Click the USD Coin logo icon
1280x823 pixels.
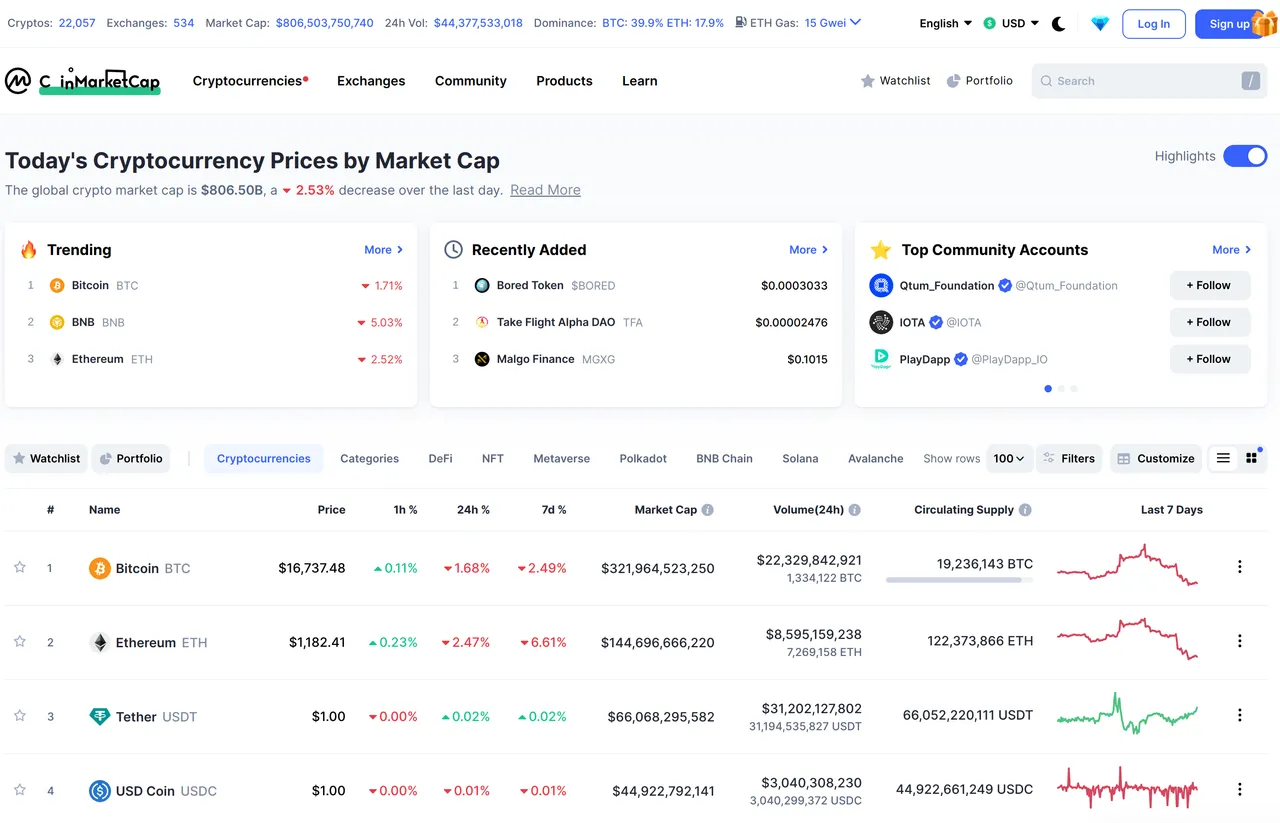pyautogui.click(x=99, y=790)
